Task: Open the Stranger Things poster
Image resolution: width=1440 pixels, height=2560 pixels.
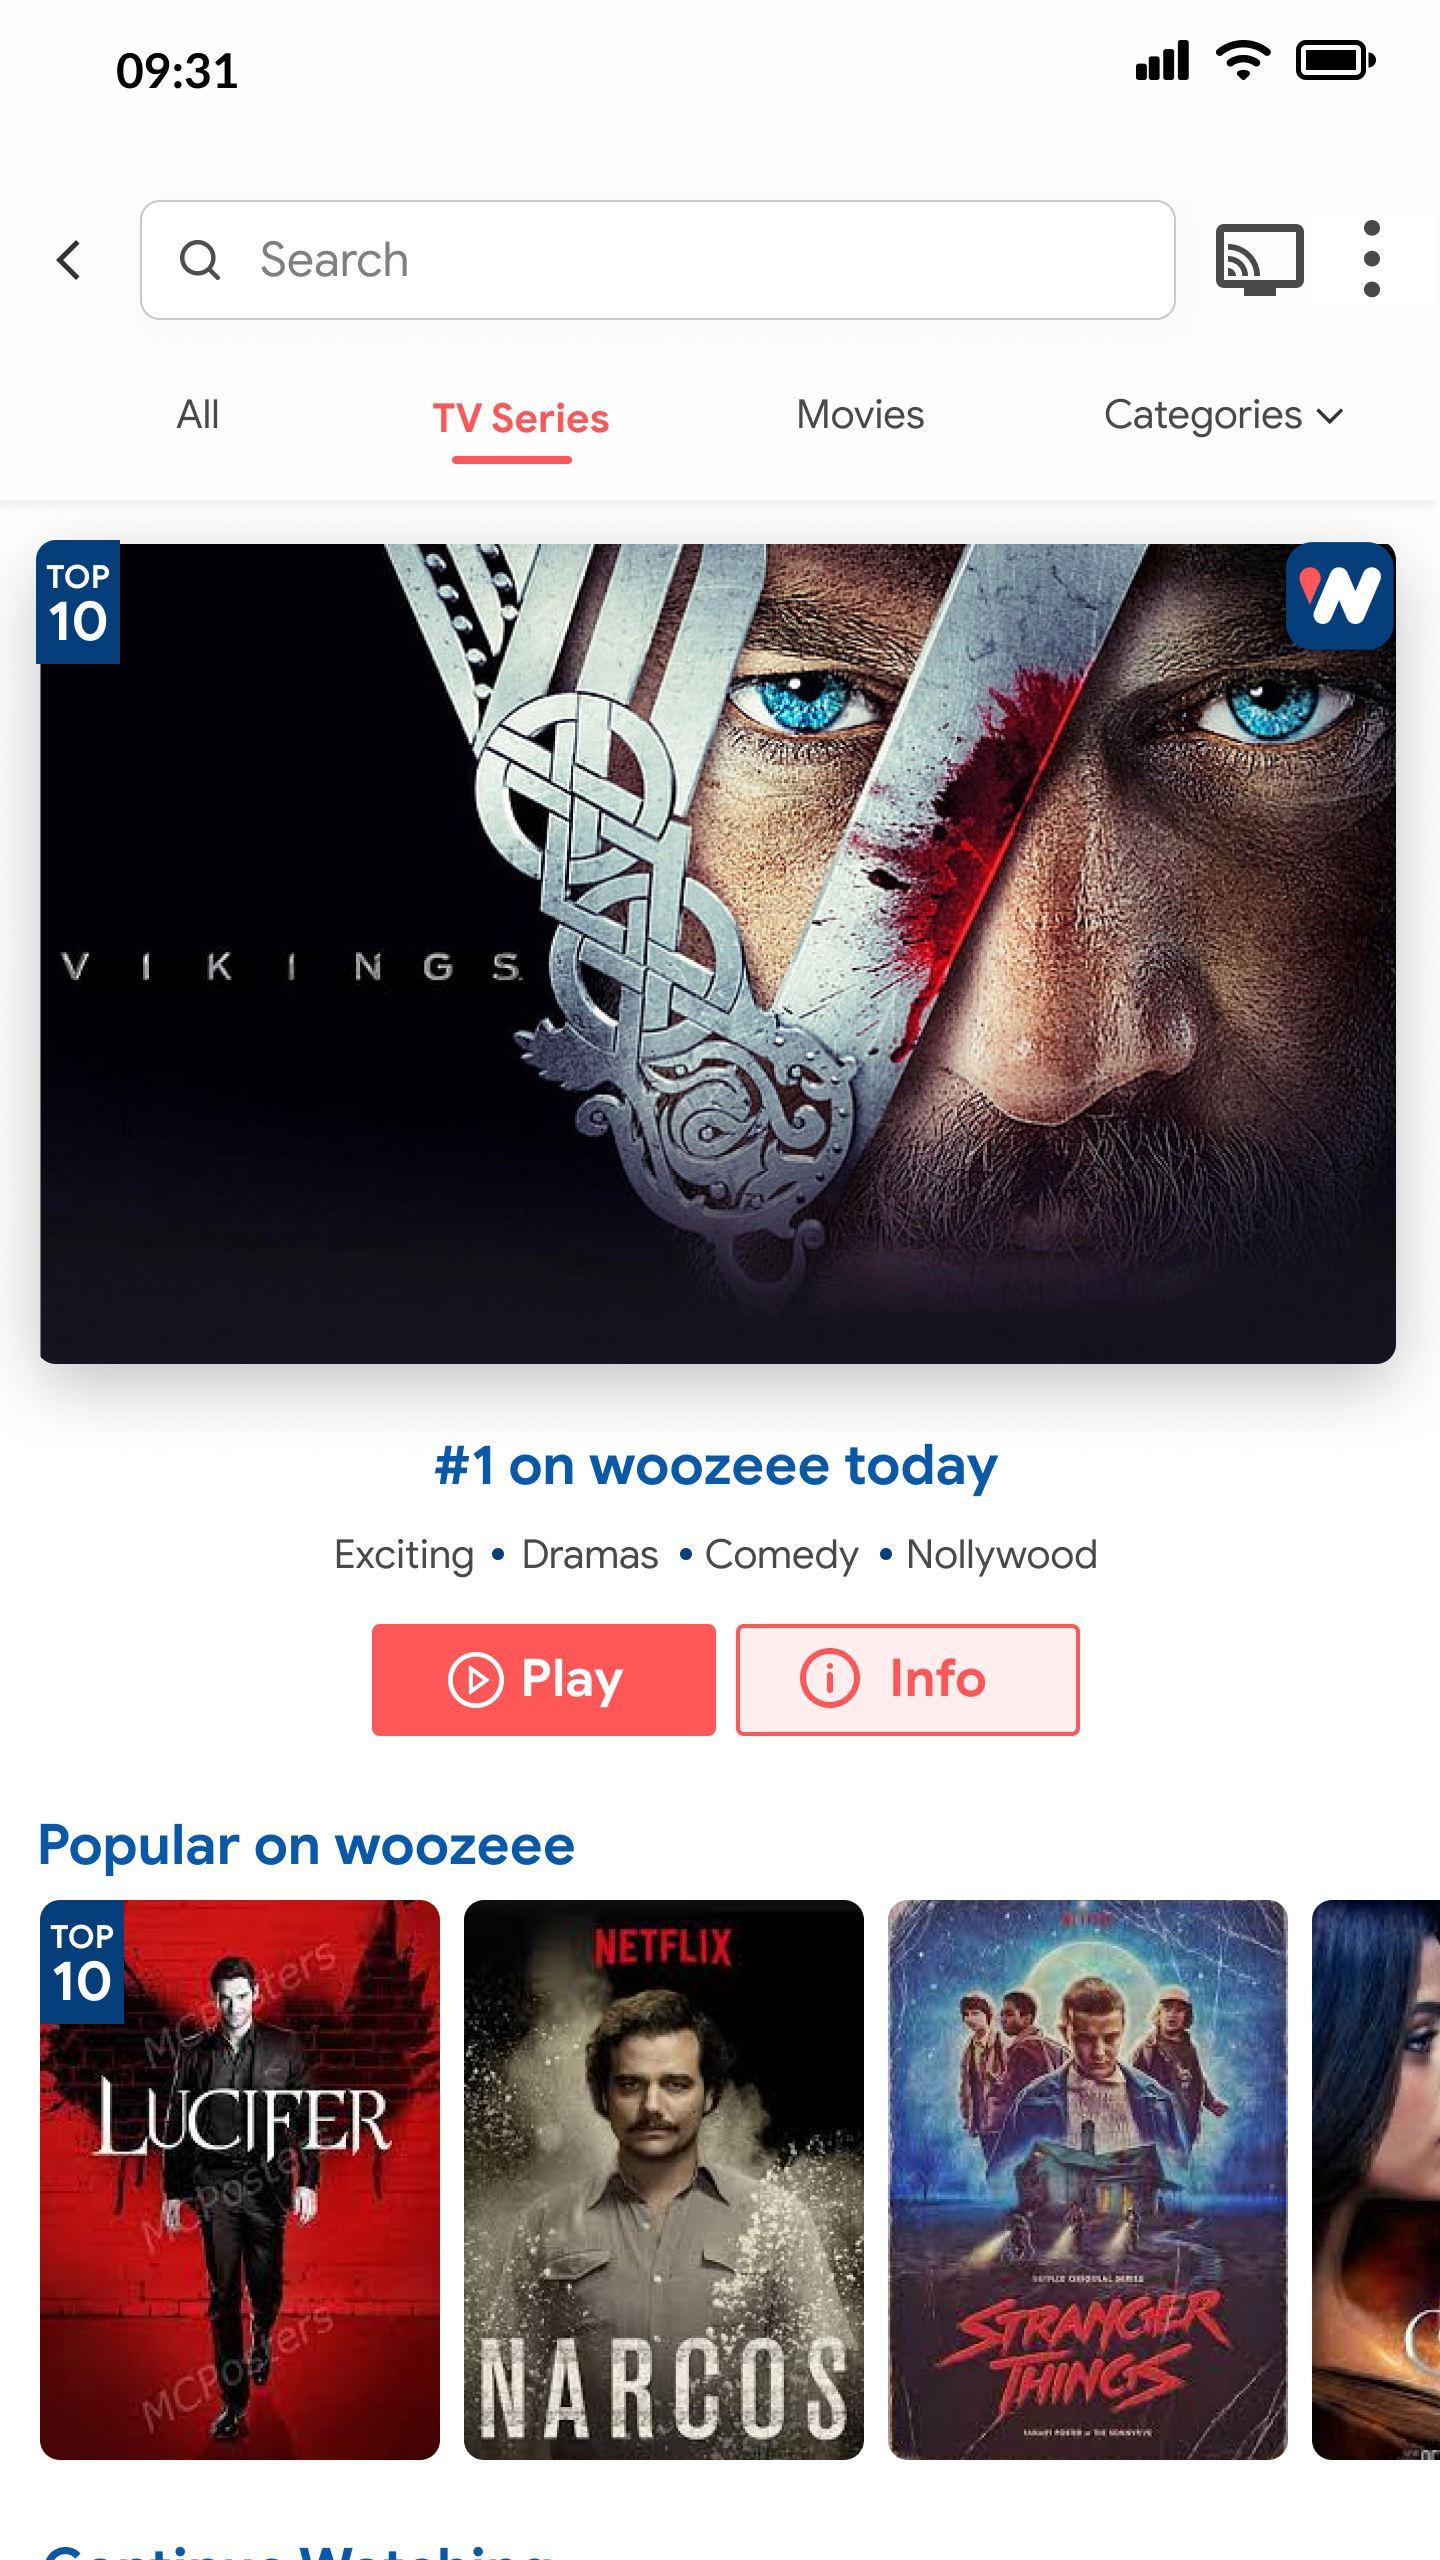Action: pyautogui.click(x=1087, y=2180)
